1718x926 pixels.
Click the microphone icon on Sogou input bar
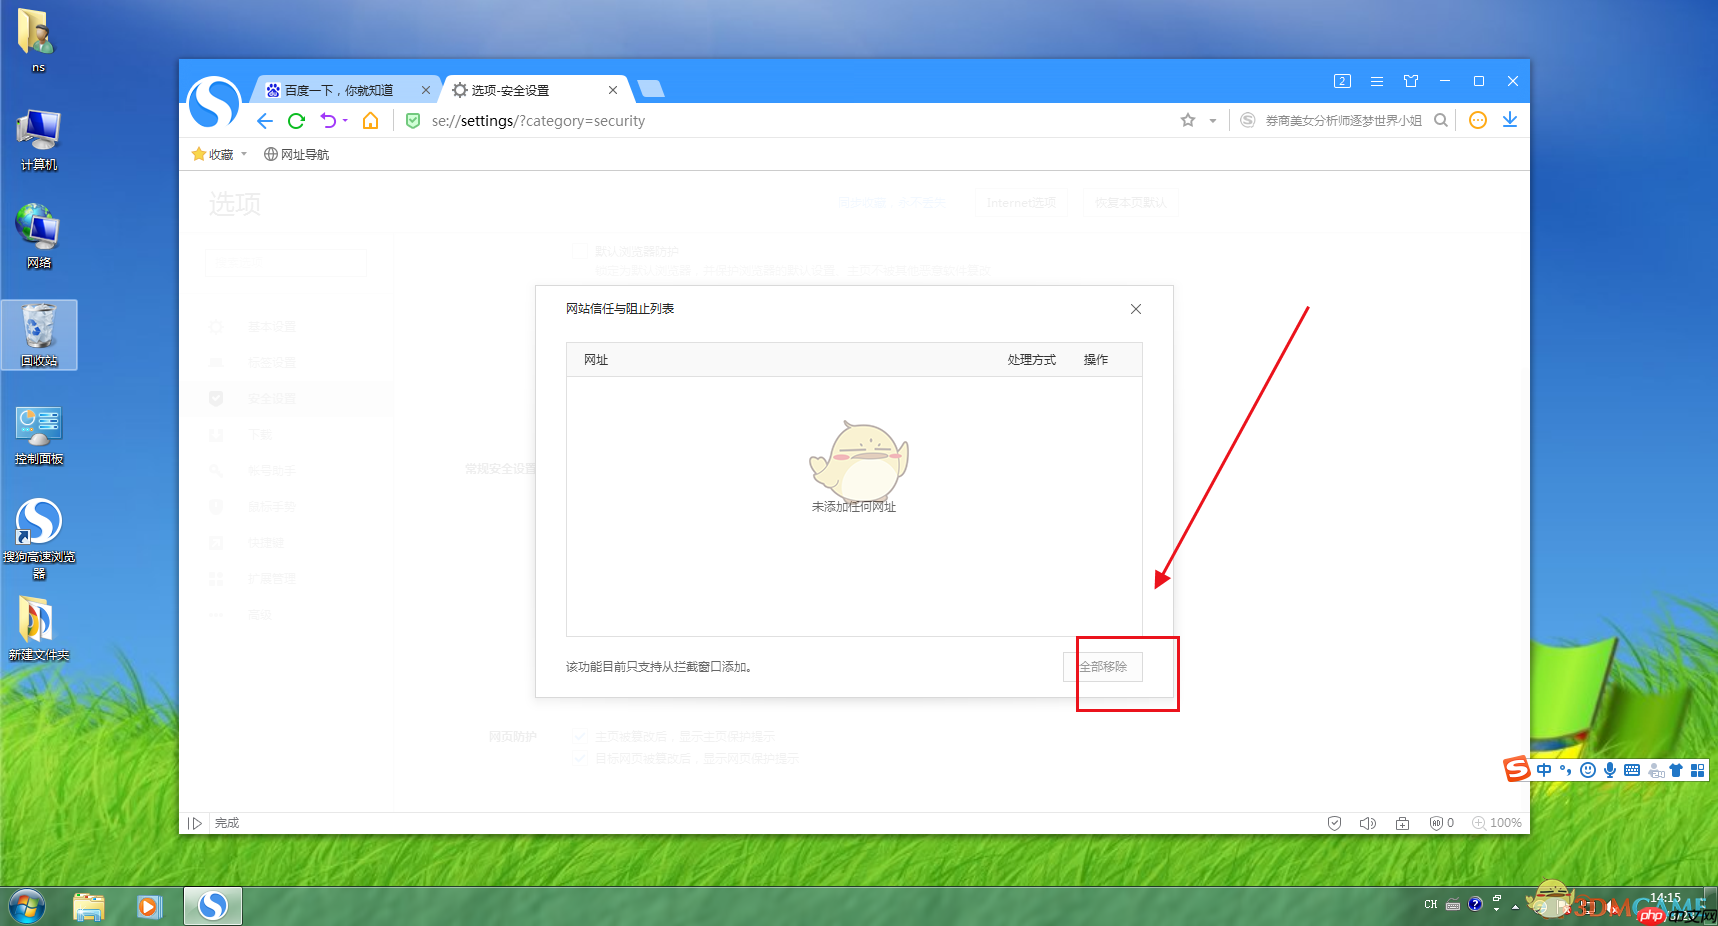(1610, 770)
